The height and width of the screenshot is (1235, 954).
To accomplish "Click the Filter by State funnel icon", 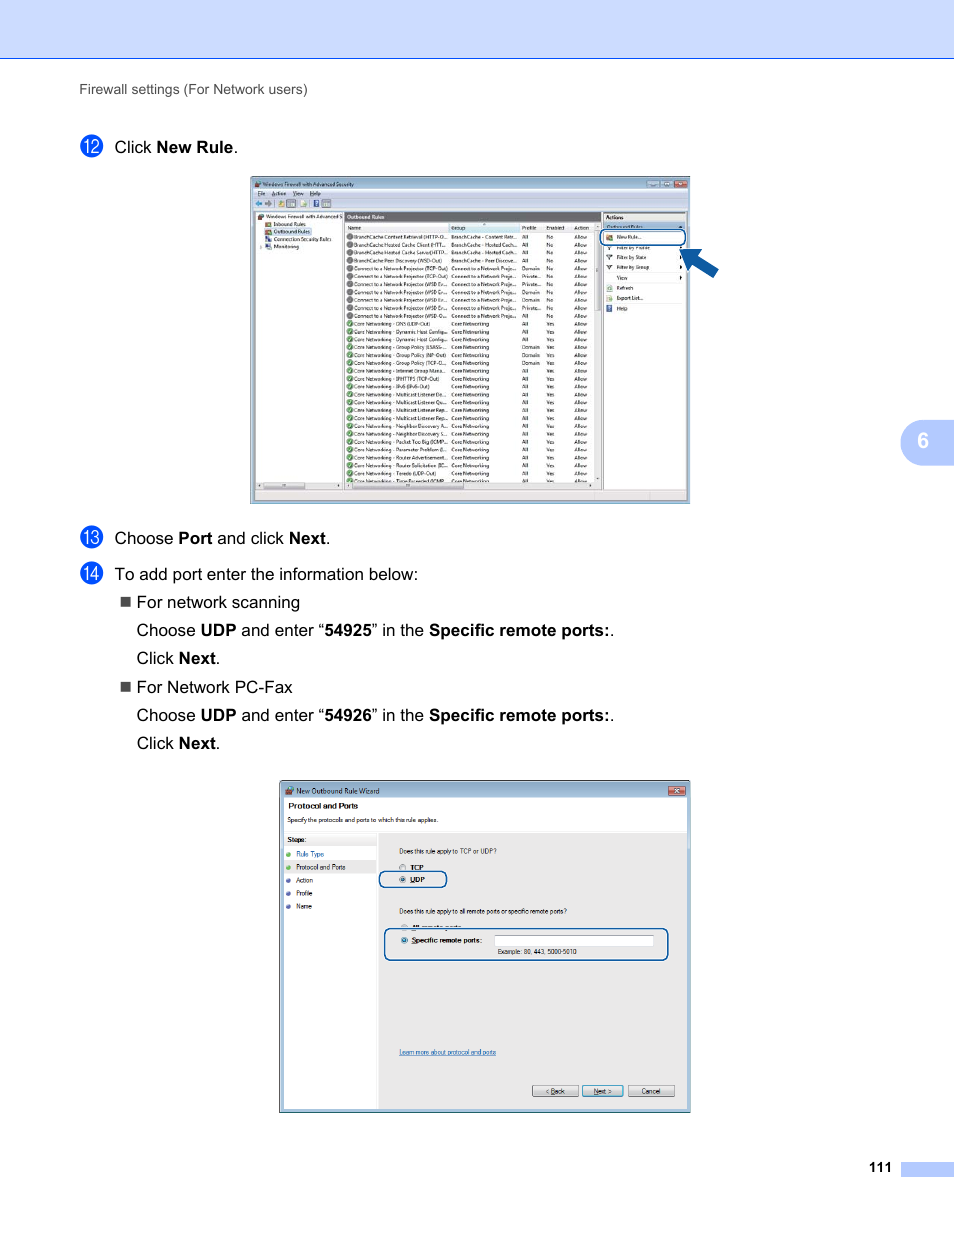I will tap(609, 257).
